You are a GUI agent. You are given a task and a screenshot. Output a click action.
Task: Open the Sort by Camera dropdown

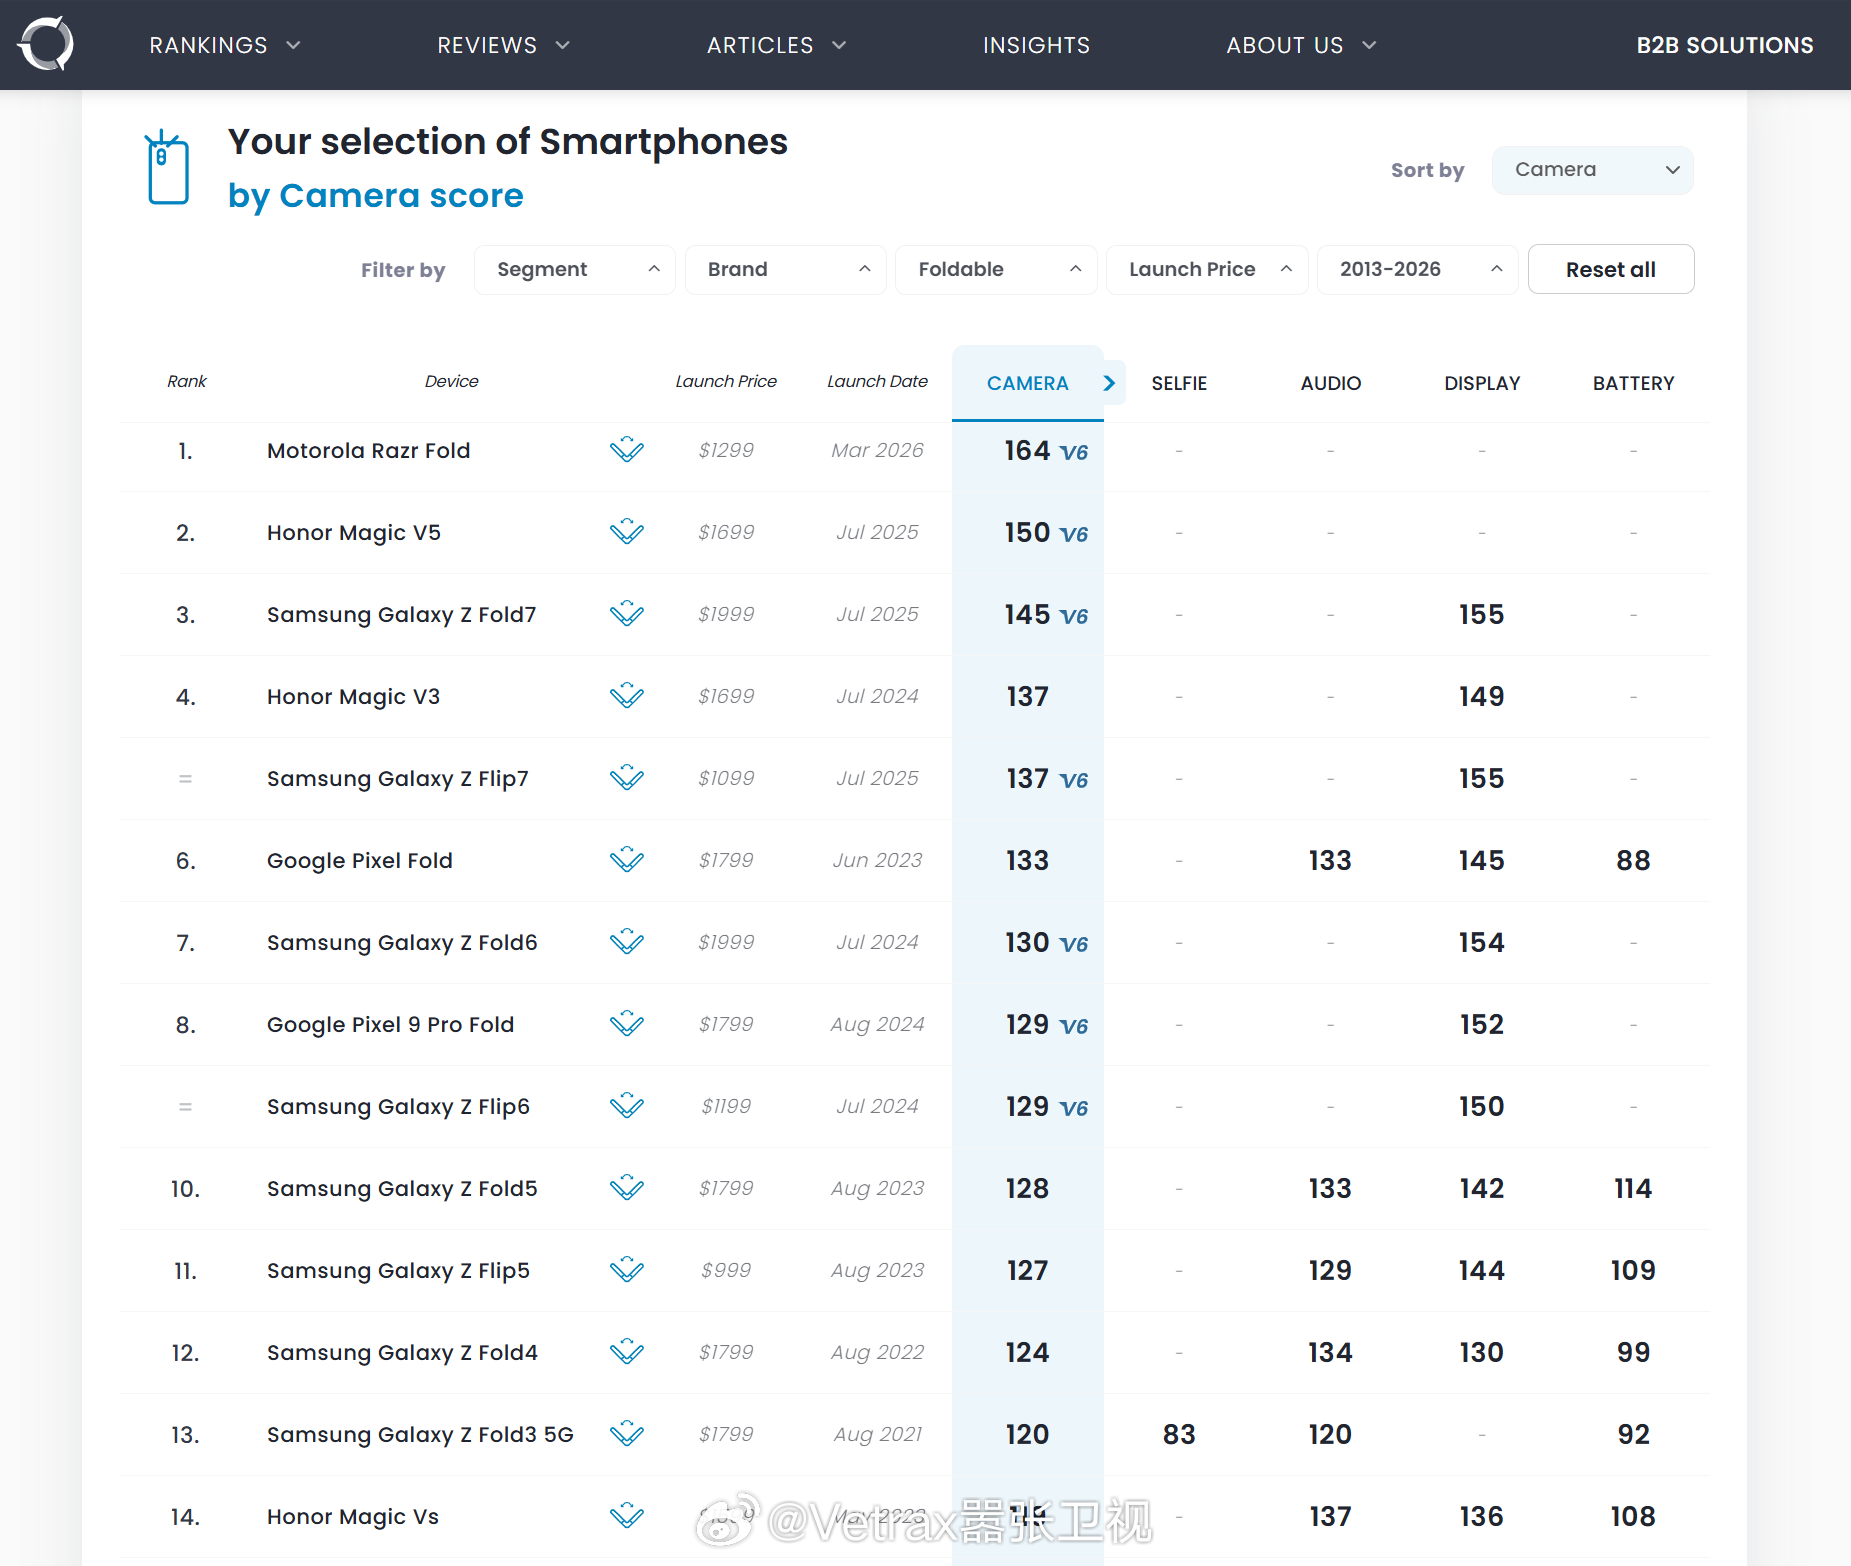[x=1592, y=170]
